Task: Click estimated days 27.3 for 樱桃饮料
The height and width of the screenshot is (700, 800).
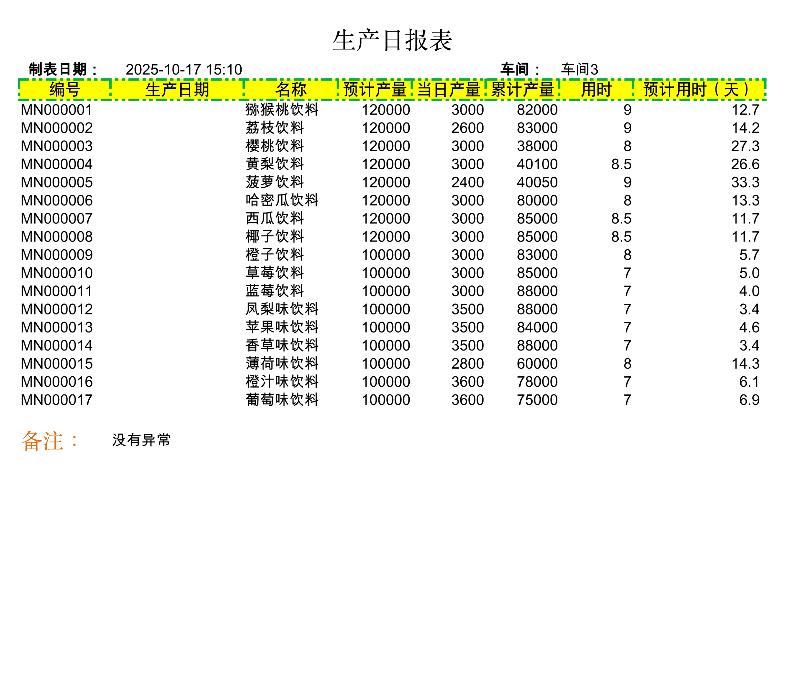Action: pos(745,146)
